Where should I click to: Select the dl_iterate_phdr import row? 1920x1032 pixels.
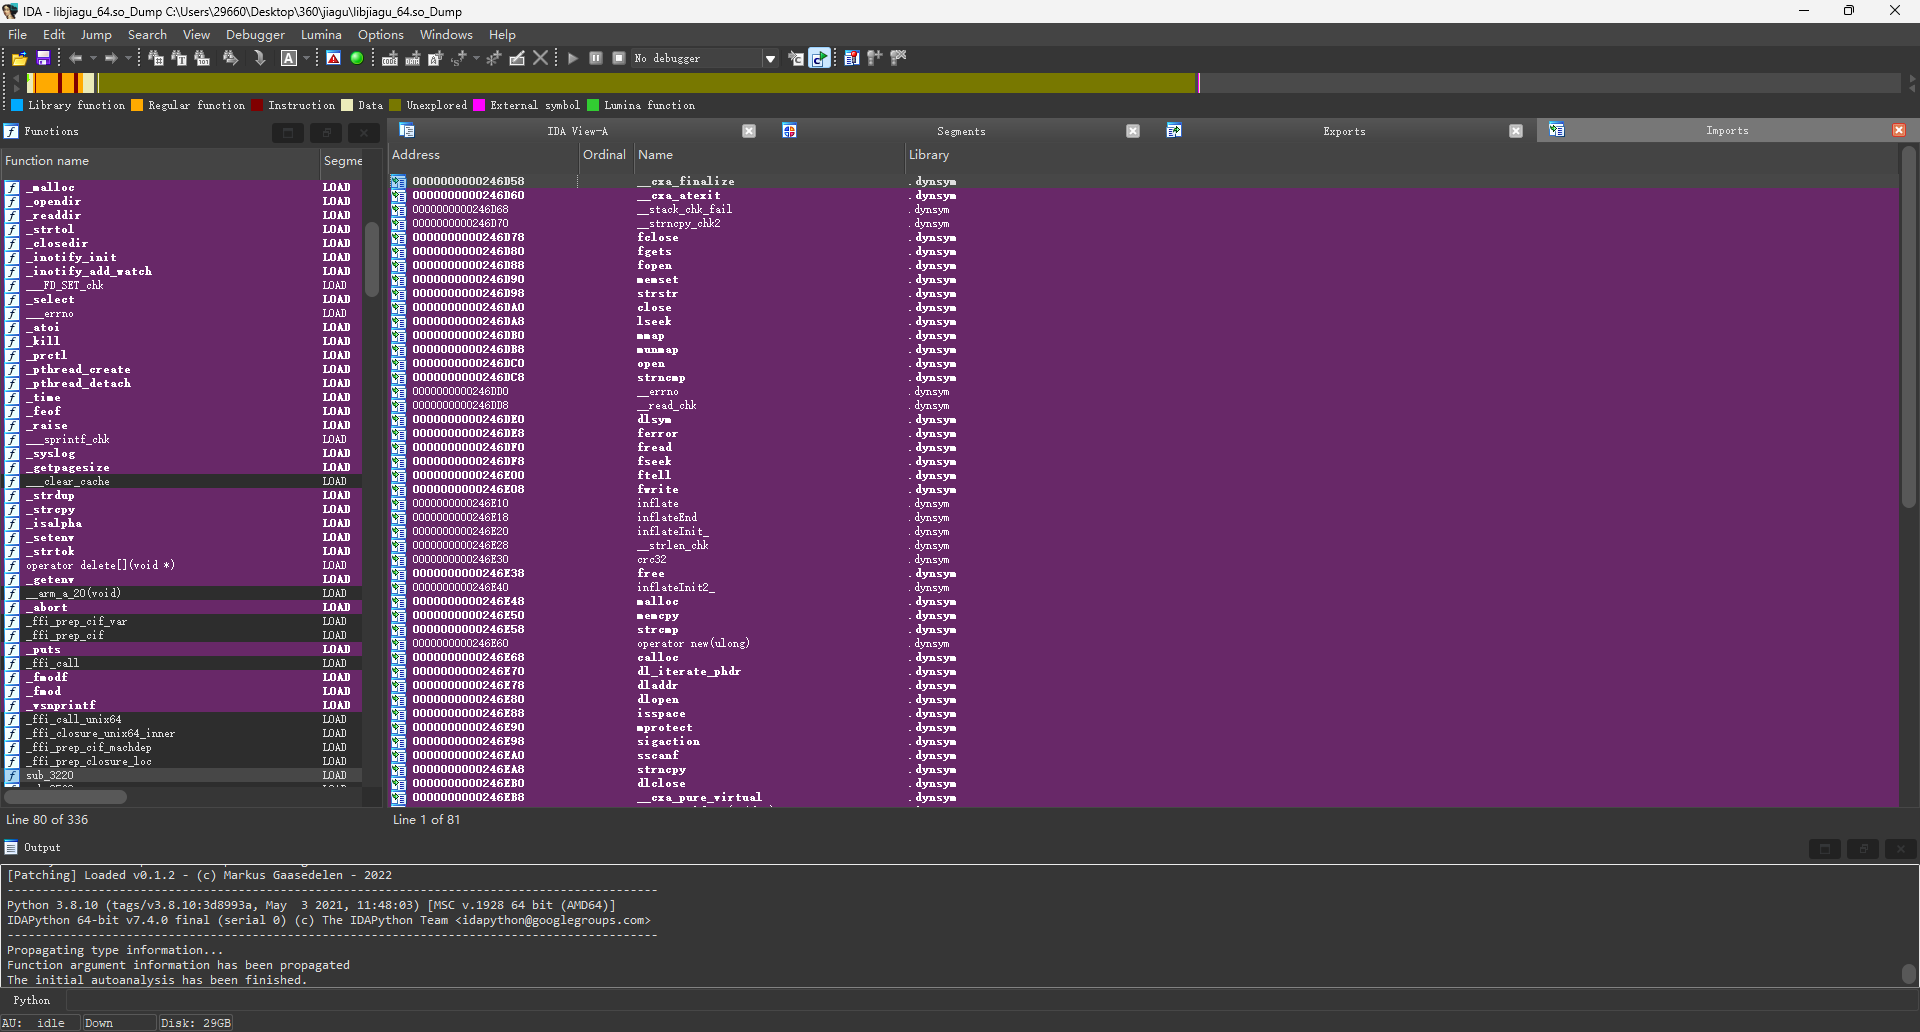pos(1144,671)
